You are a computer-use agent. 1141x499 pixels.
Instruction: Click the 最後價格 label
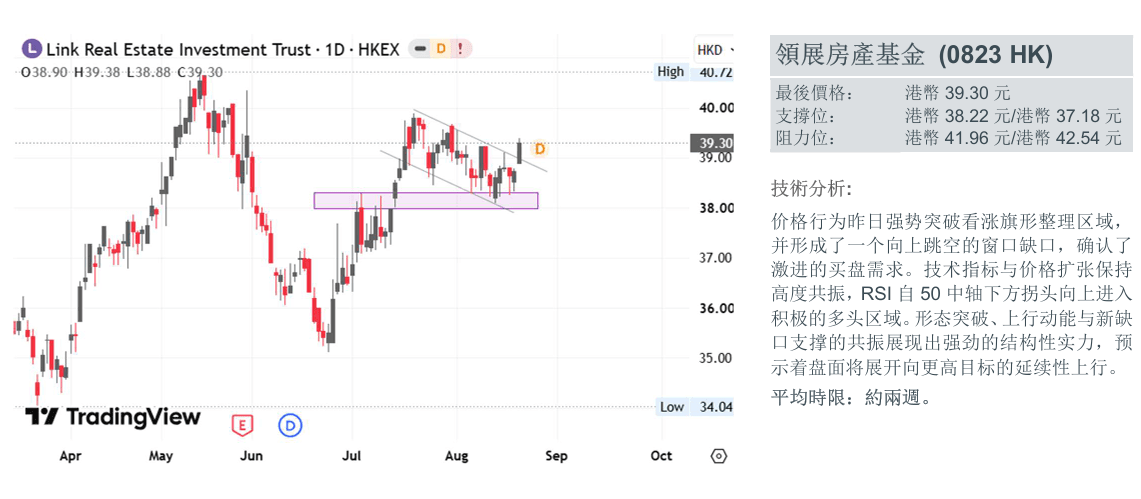pos(813,94)
